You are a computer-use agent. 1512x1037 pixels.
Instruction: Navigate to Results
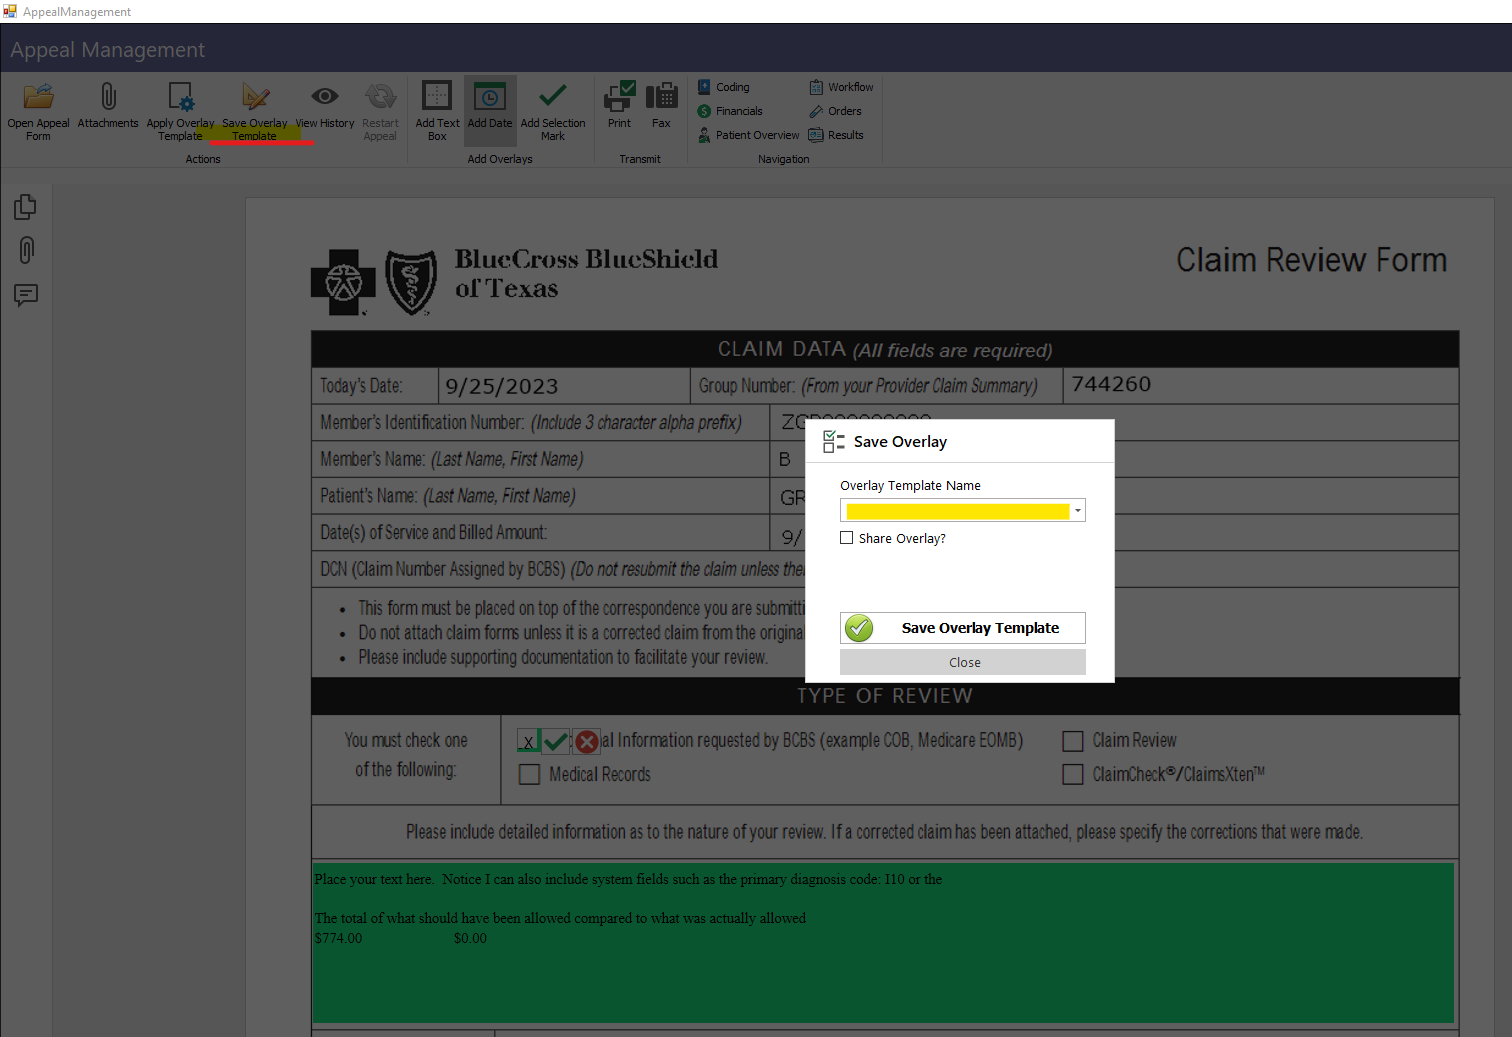(836, 135)
